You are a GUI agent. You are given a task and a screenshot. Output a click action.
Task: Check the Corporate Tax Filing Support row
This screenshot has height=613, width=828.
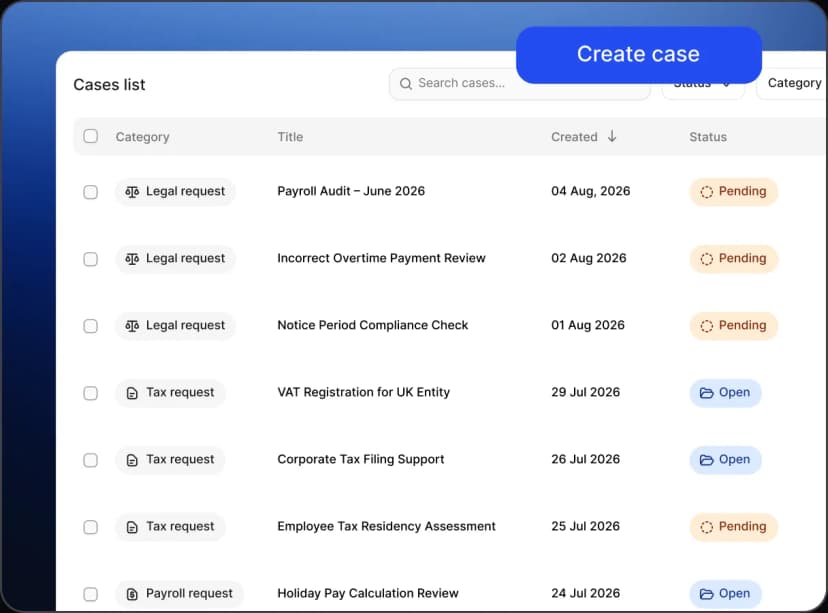pyautogui.click(x=90, y=460)
